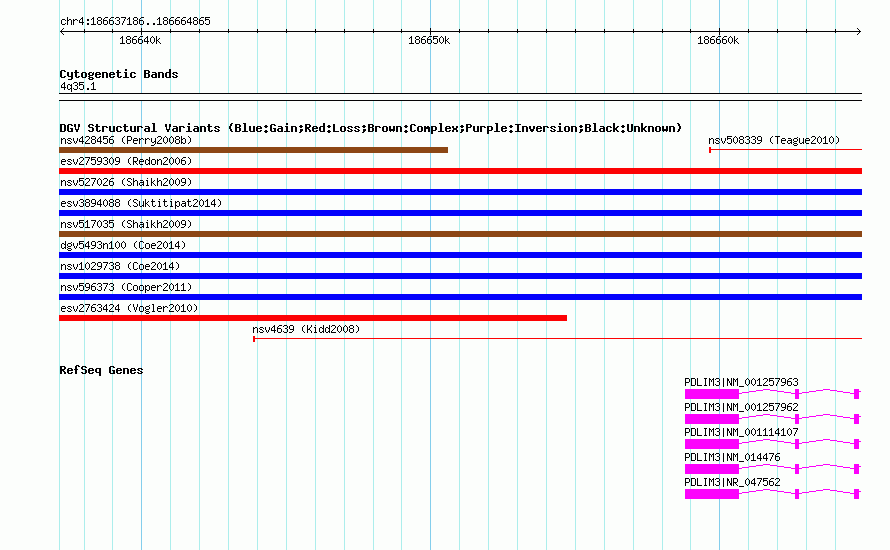Click the DGV Structural Variants track title
Screen dimensions: 890x550
pyautogui.click(x=371, y=128)
